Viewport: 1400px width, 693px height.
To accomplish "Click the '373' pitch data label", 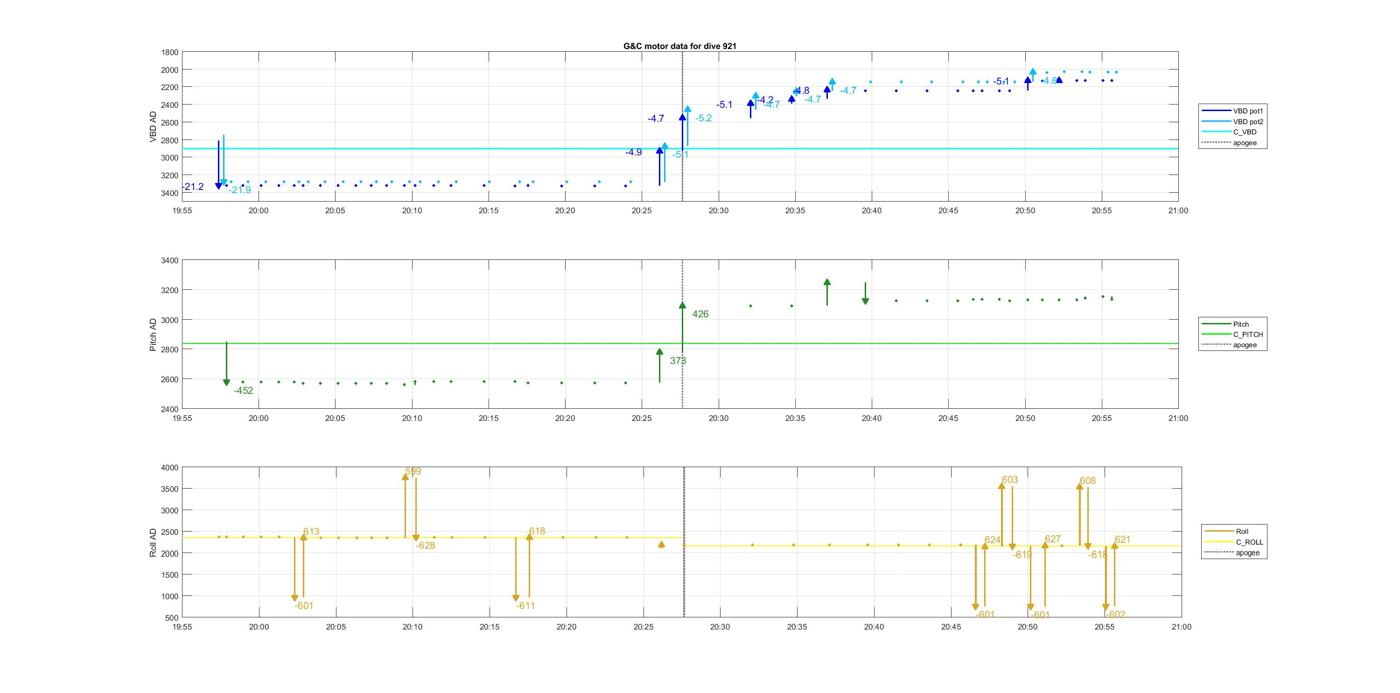I will tap(678, 361).
